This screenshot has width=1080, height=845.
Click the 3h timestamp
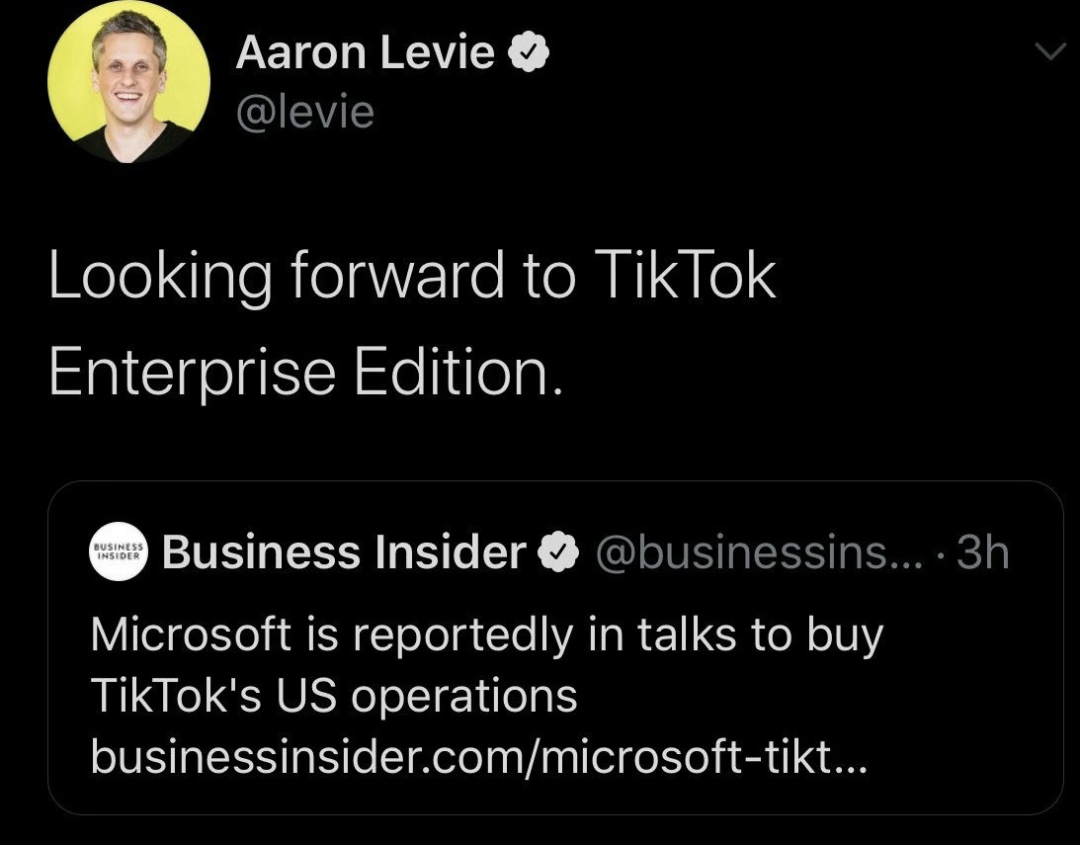pyautogui.click(x=983, y=553)
